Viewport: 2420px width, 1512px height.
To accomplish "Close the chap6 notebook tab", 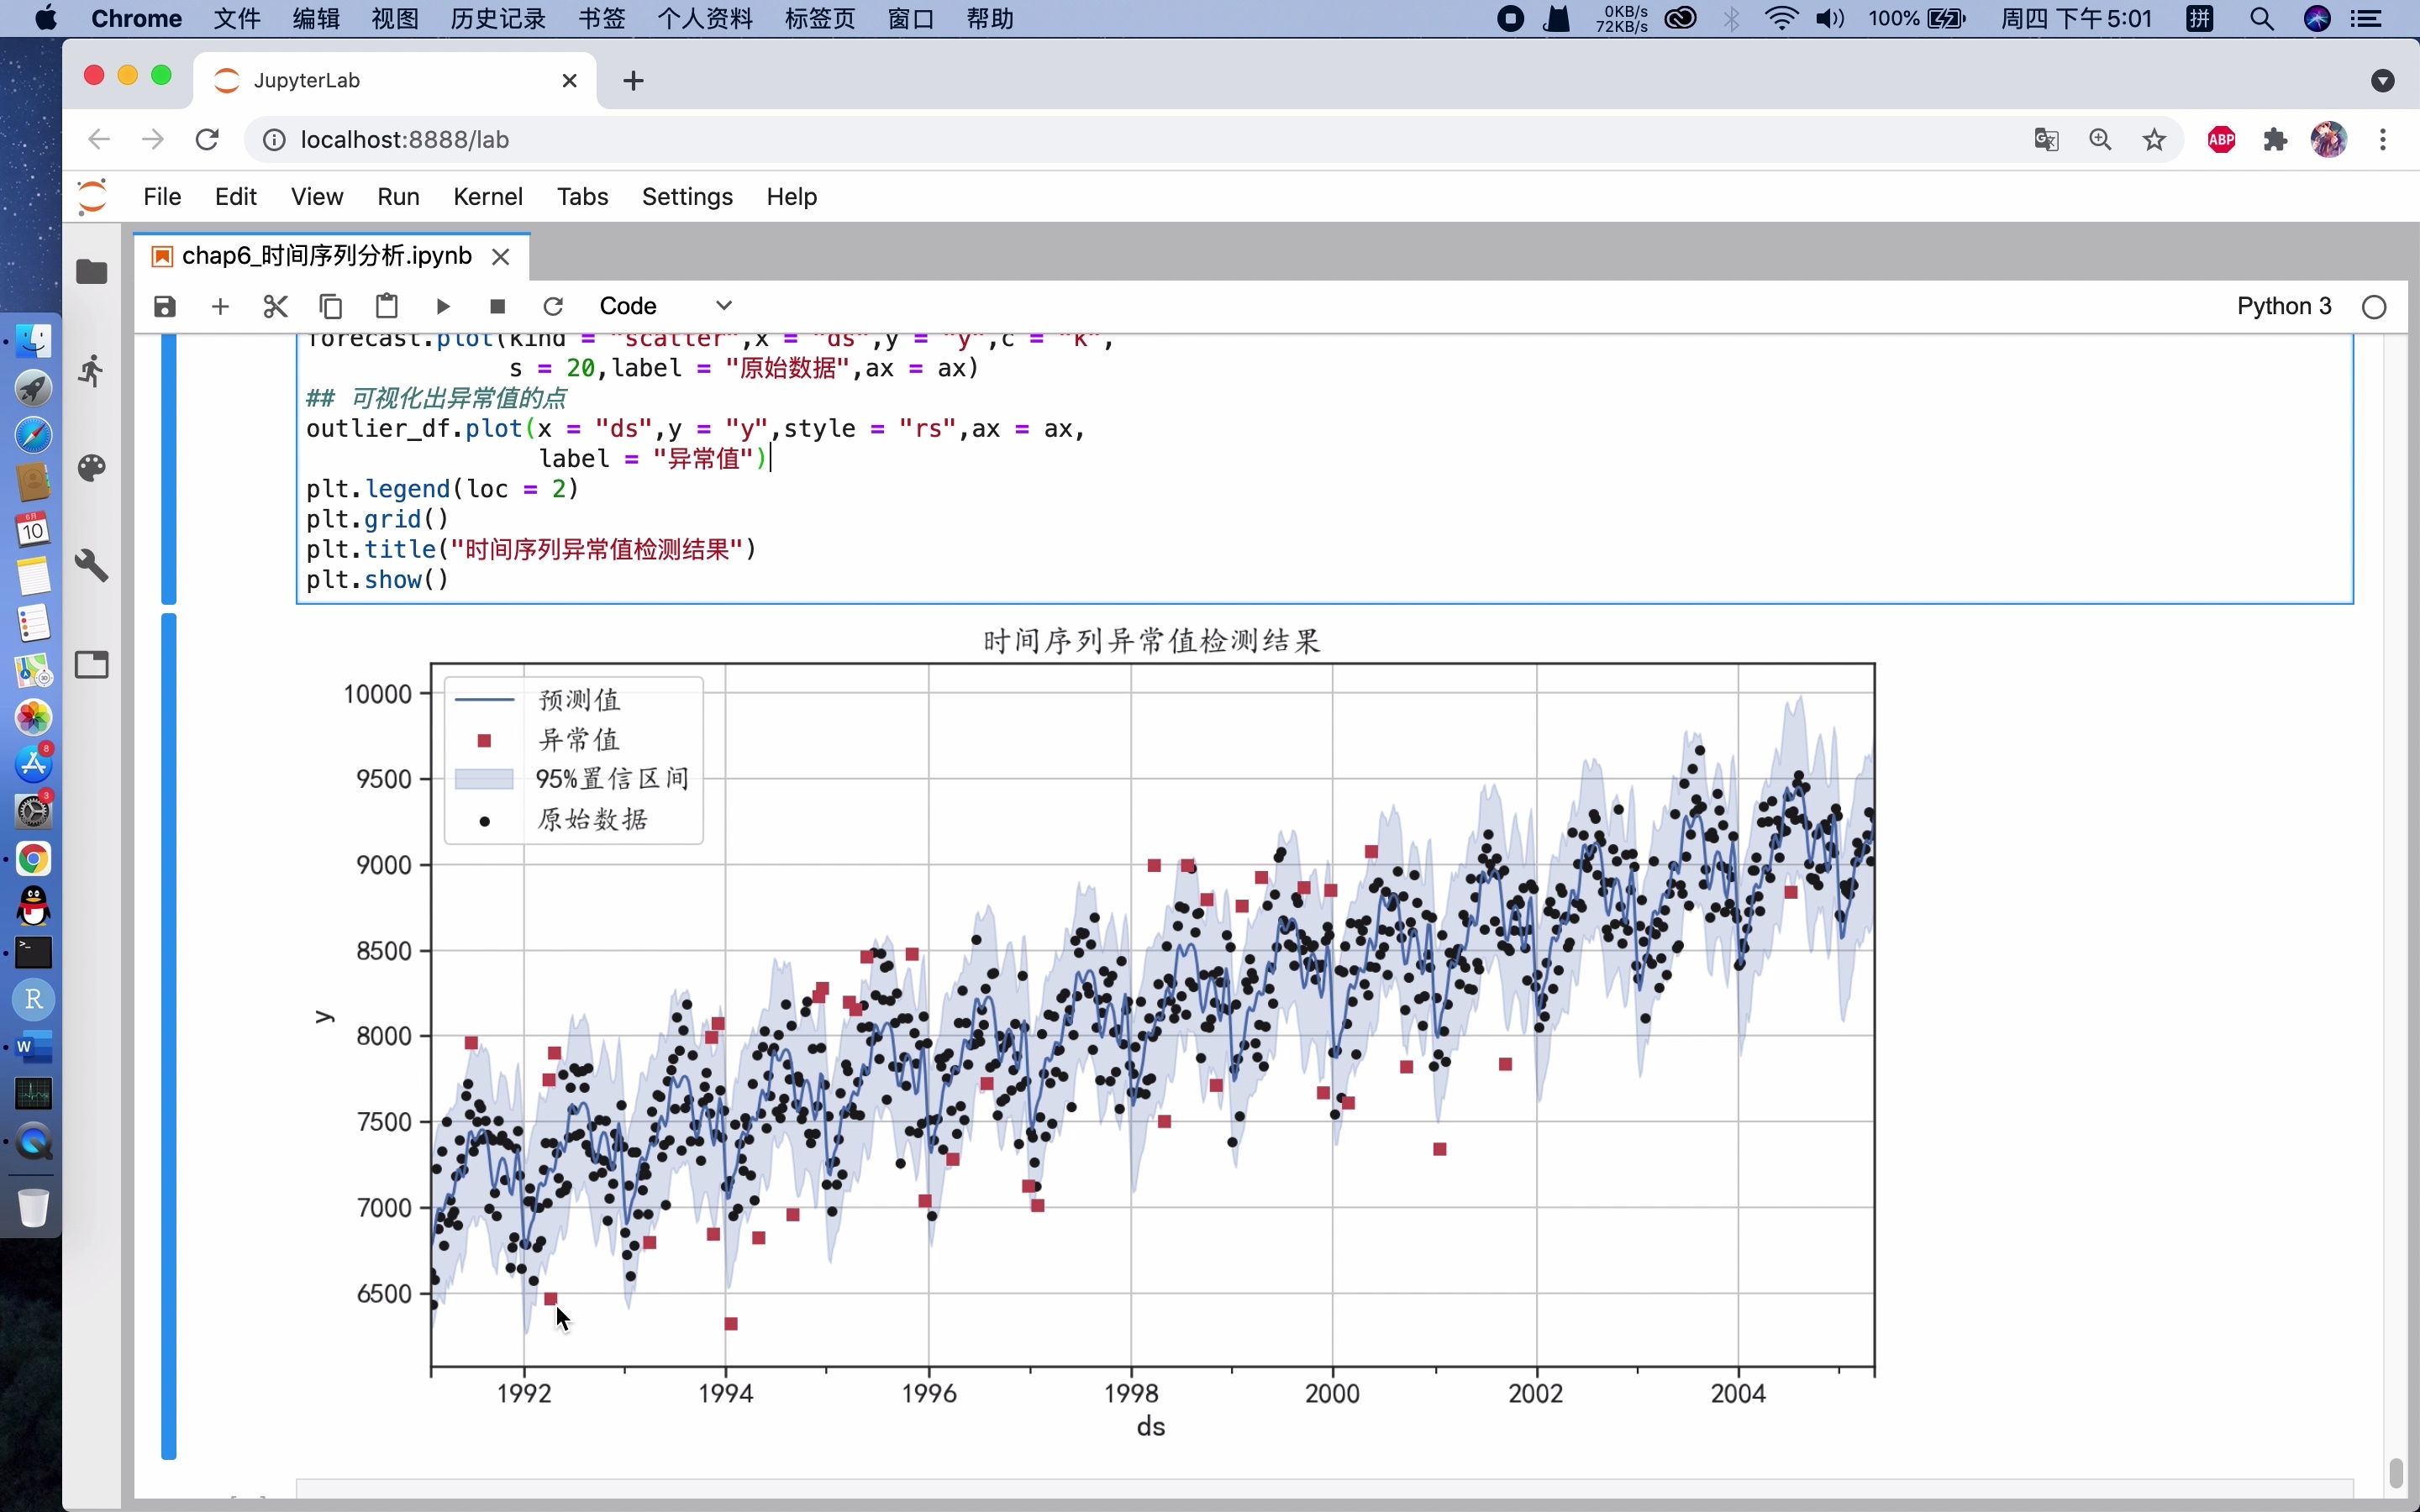I will coord(501,257).
